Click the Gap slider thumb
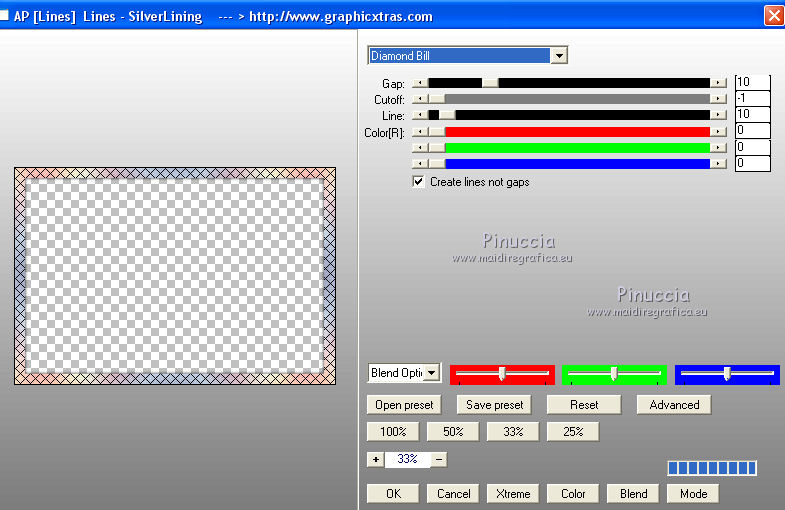 point(490,83)
